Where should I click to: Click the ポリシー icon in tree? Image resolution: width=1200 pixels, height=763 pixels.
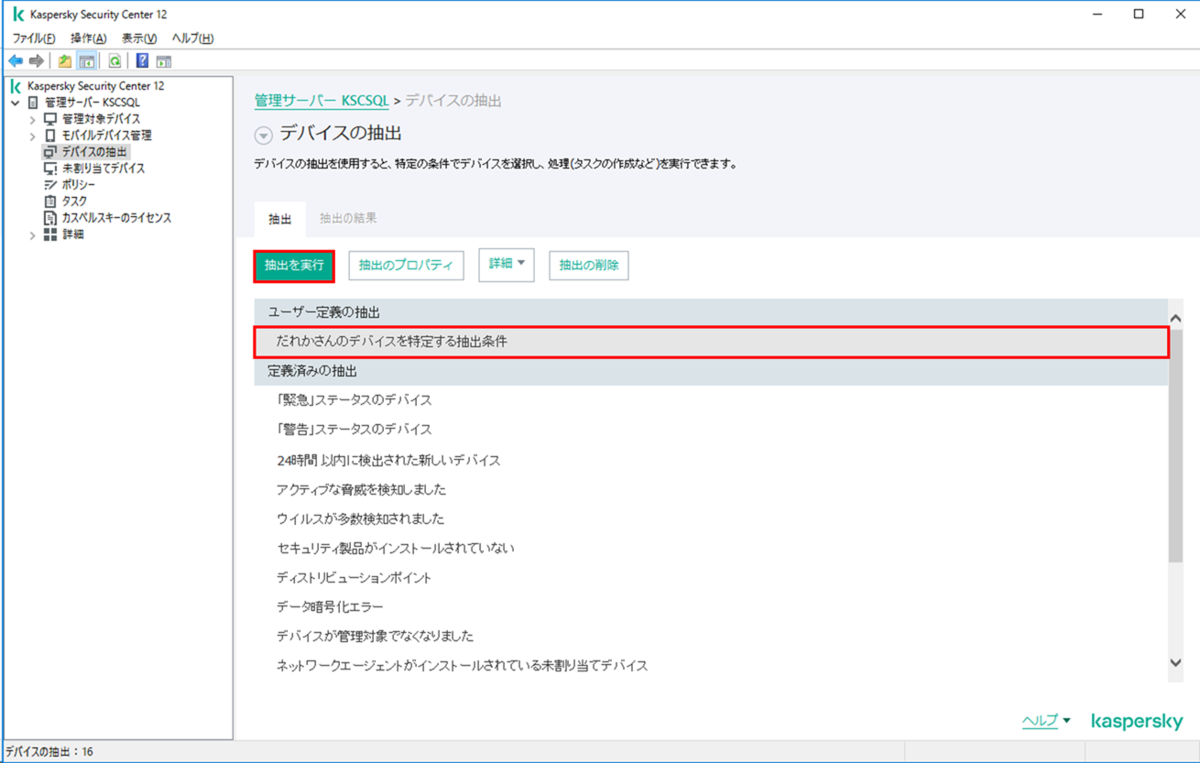(x=50, y=185)
